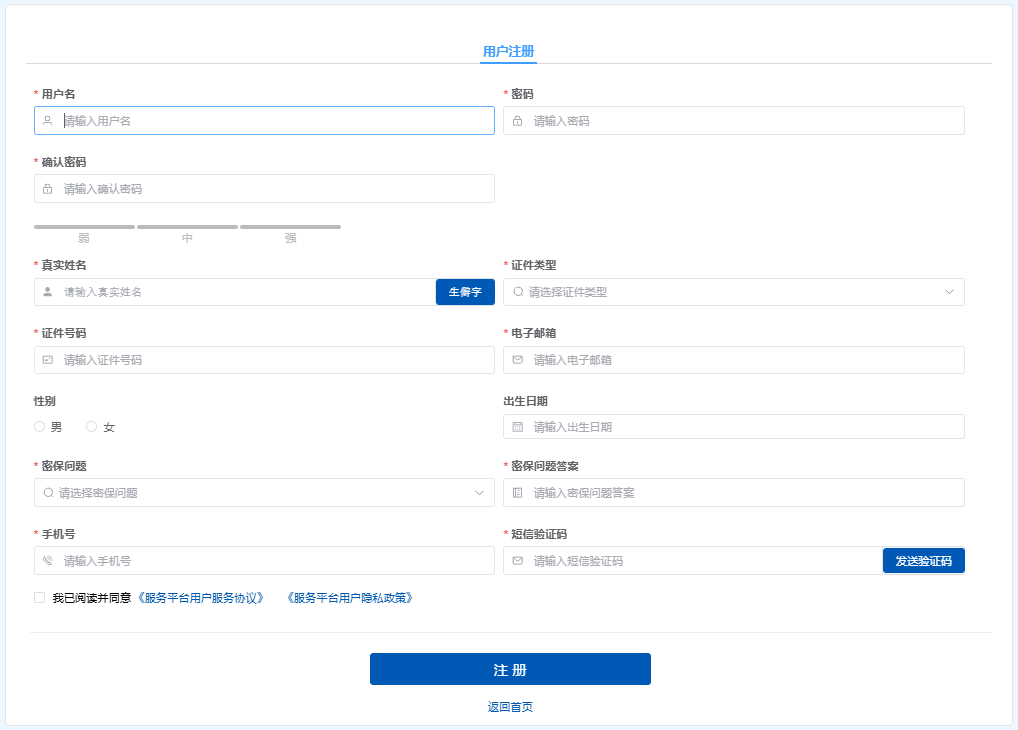Click the ID card icon in 证件号码 field
Viewport: 1018px width, 730px height.
point(47,360)
